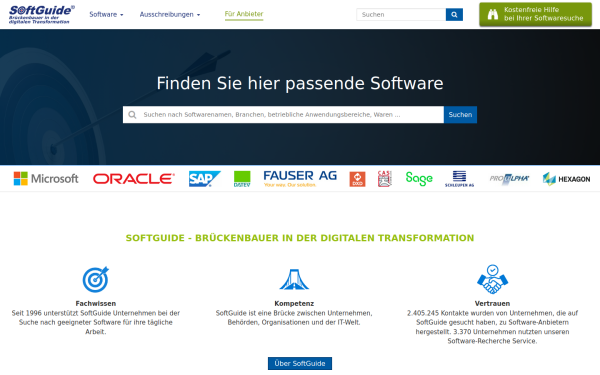Open the Software dropdown menu
The image size is (600, 375).
point(106,15)
